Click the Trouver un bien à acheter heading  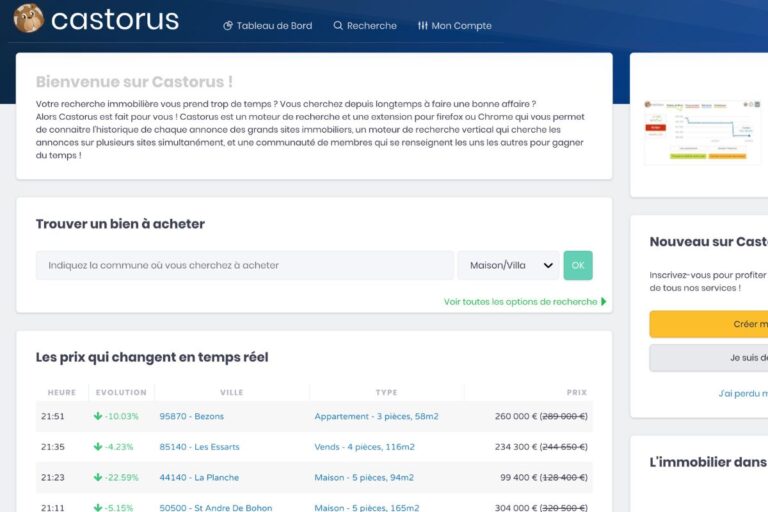click(x=120, y=223)
